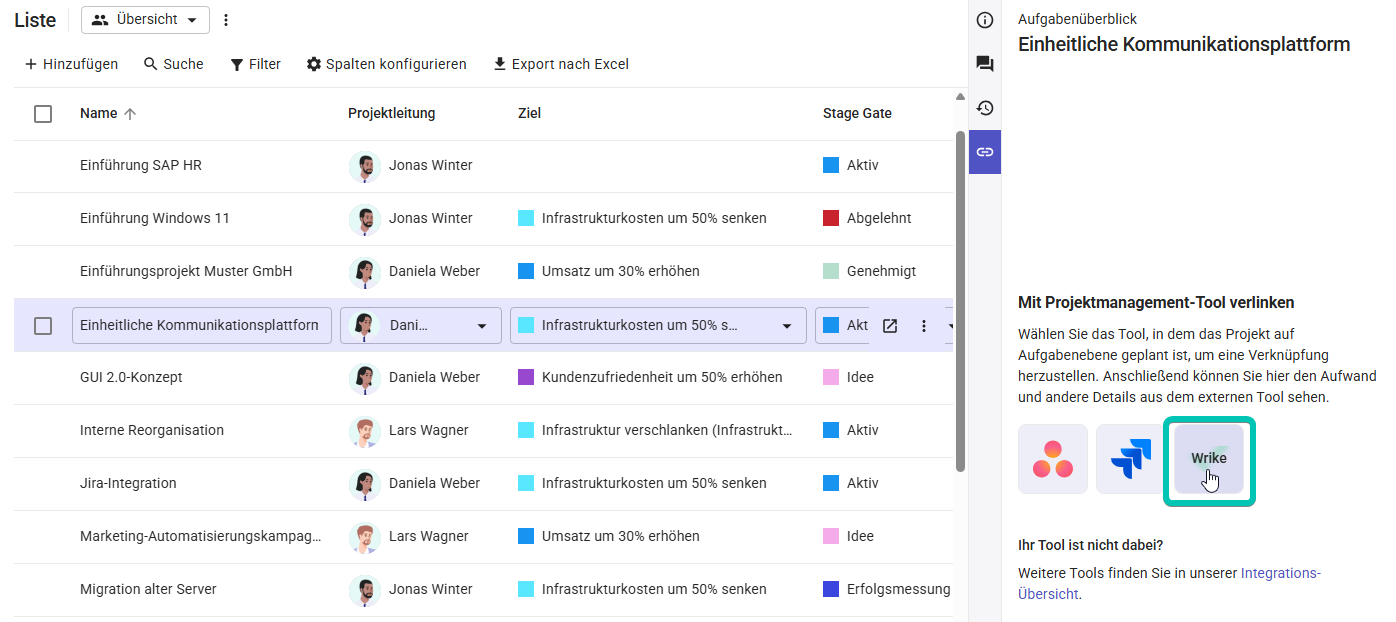Screen dimensions: 1396x622
Task: Expand the Projektleitung dropdown in selected row
Action: coord(481,326)
